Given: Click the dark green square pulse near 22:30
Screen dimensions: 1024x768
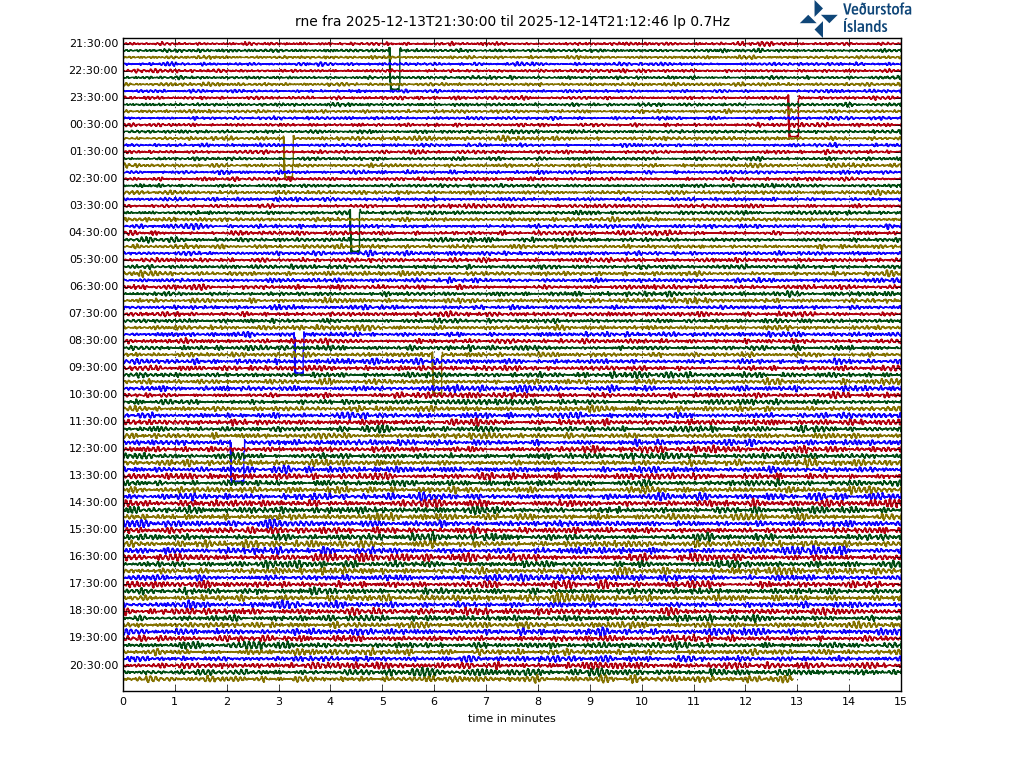Looking at the screenshot, I should click(x=395, y=68).
